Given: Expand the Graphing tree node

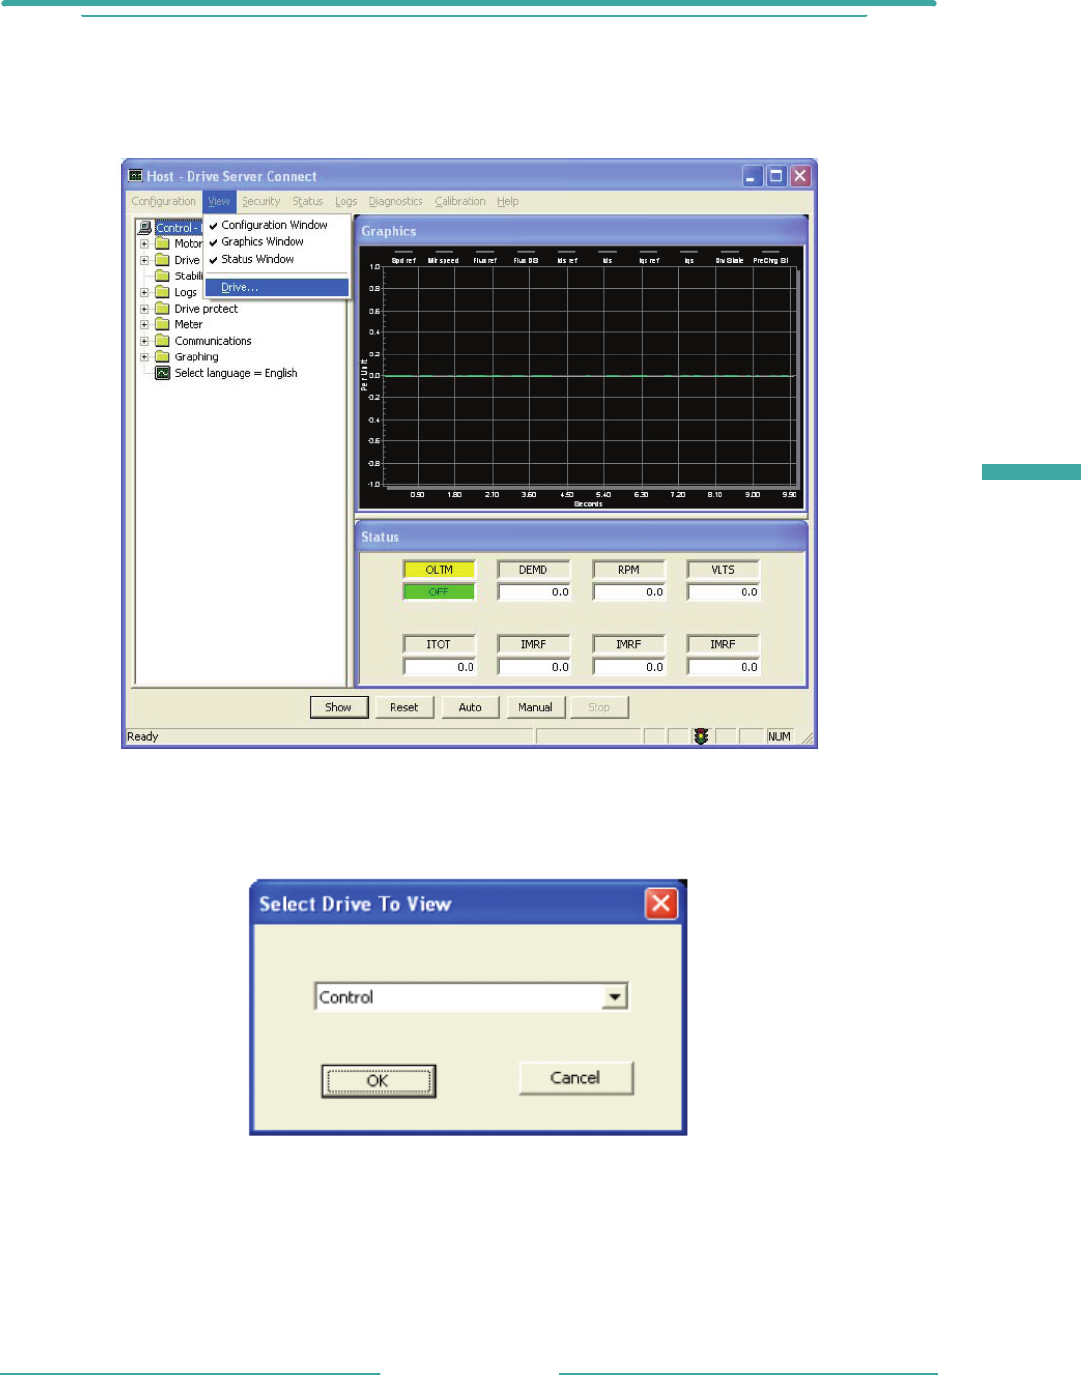Looking at the screenshot, I should [x=144, y=357].
